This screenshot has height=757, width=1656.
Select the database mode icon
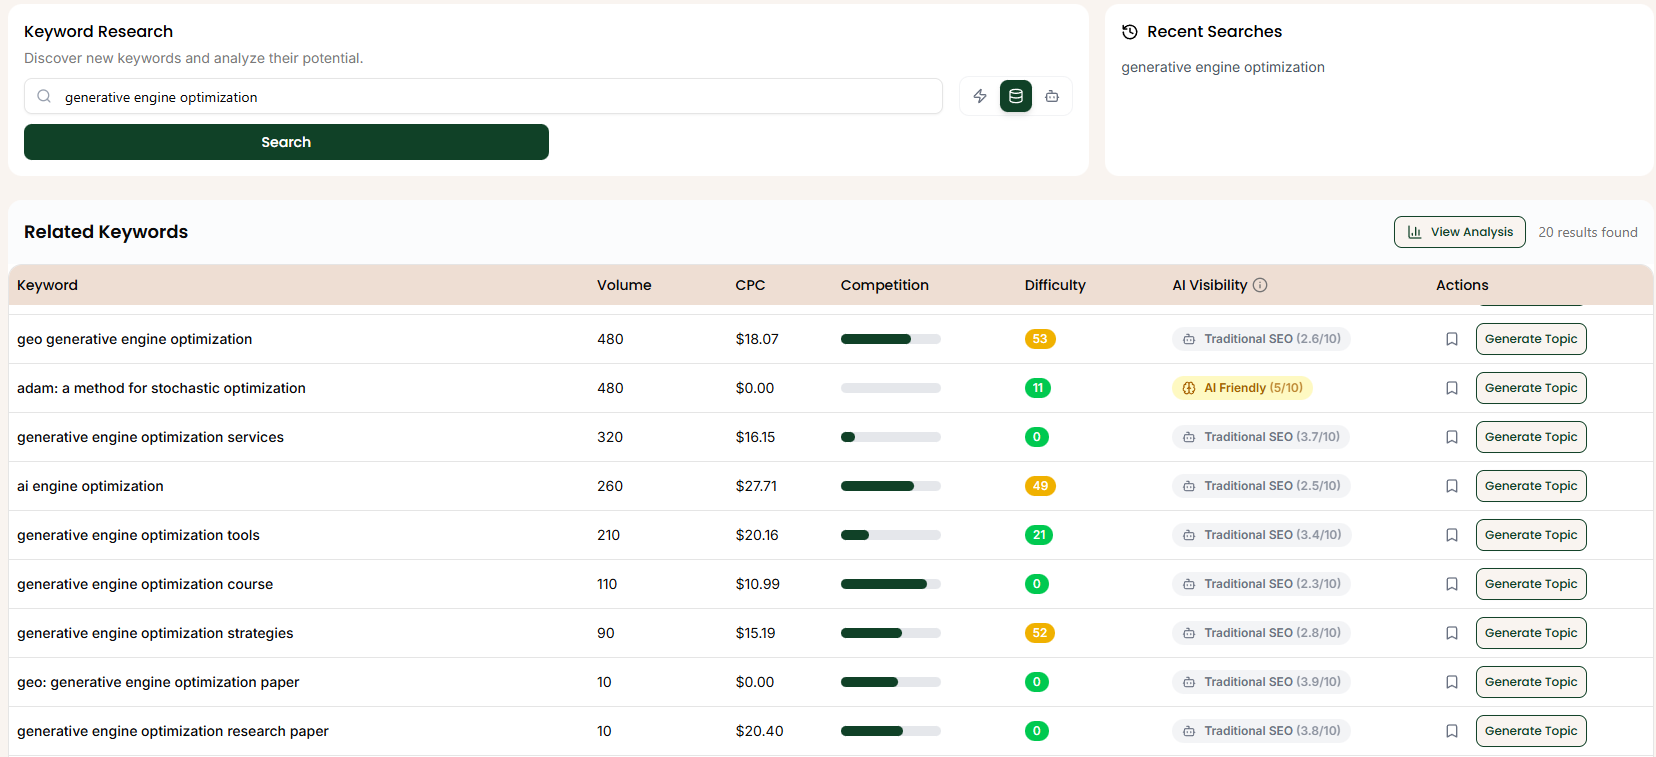point(1016,96)
